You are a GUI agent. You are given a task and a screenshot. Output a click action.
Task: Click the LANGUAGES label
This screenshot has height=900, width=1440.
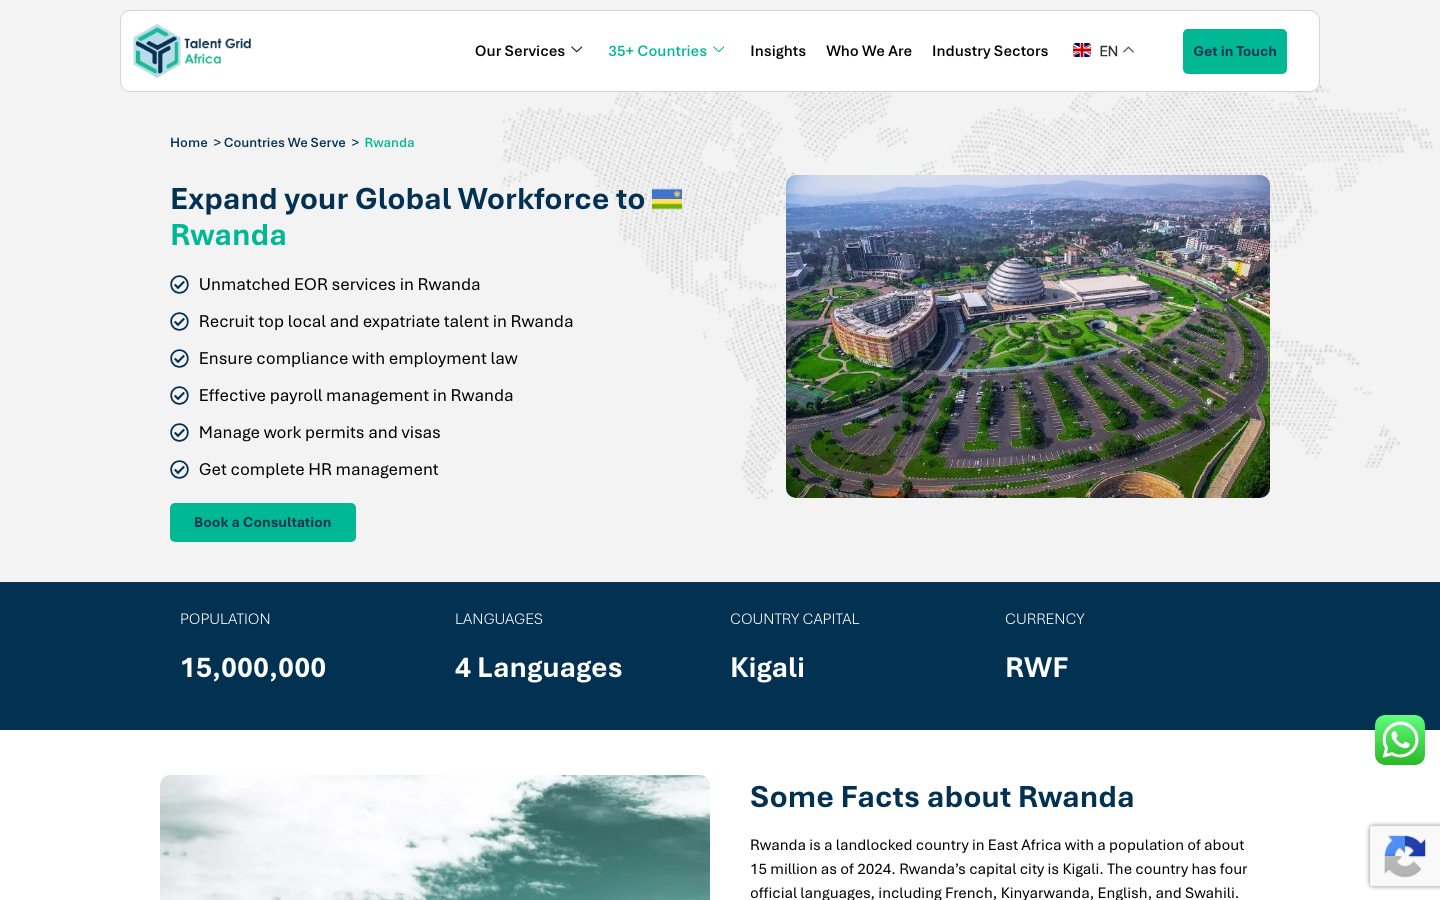pos(499,619)
